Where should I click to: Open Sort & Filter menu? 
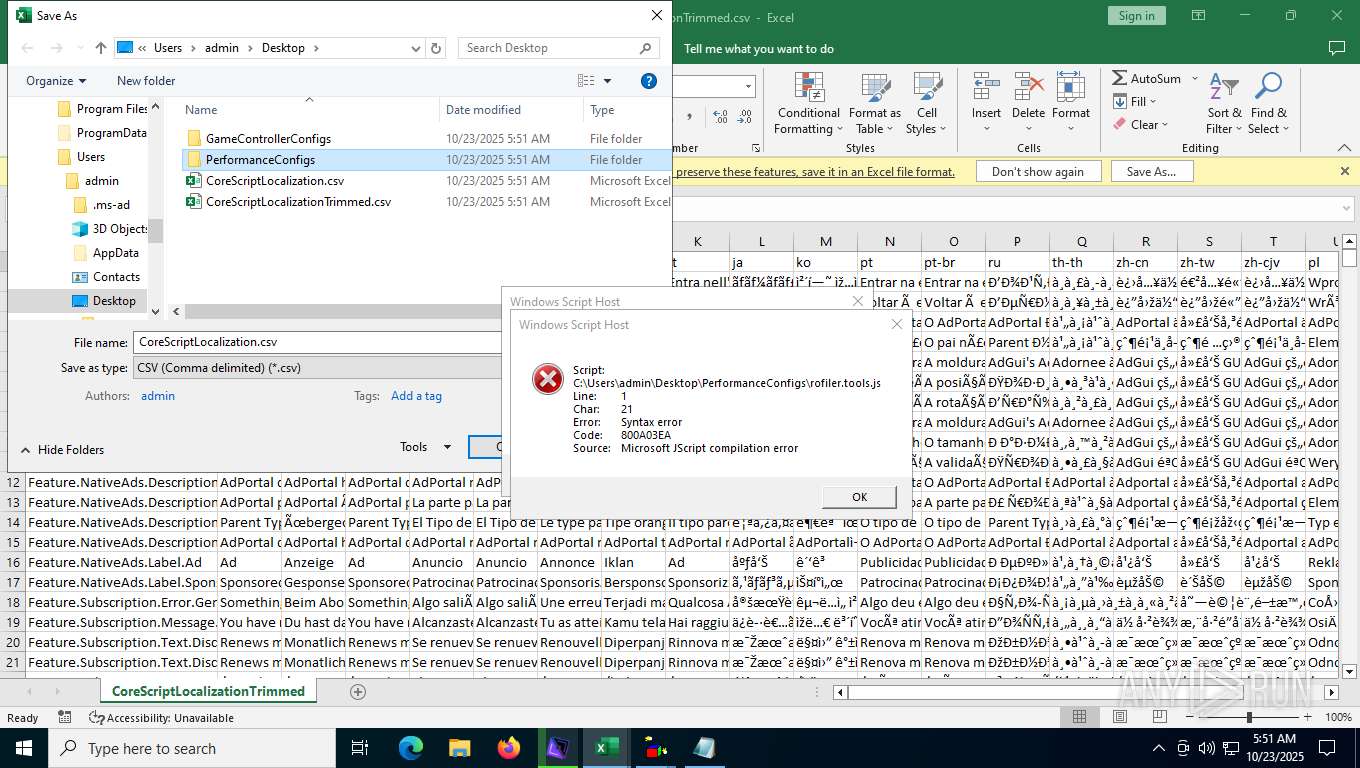1224,104
